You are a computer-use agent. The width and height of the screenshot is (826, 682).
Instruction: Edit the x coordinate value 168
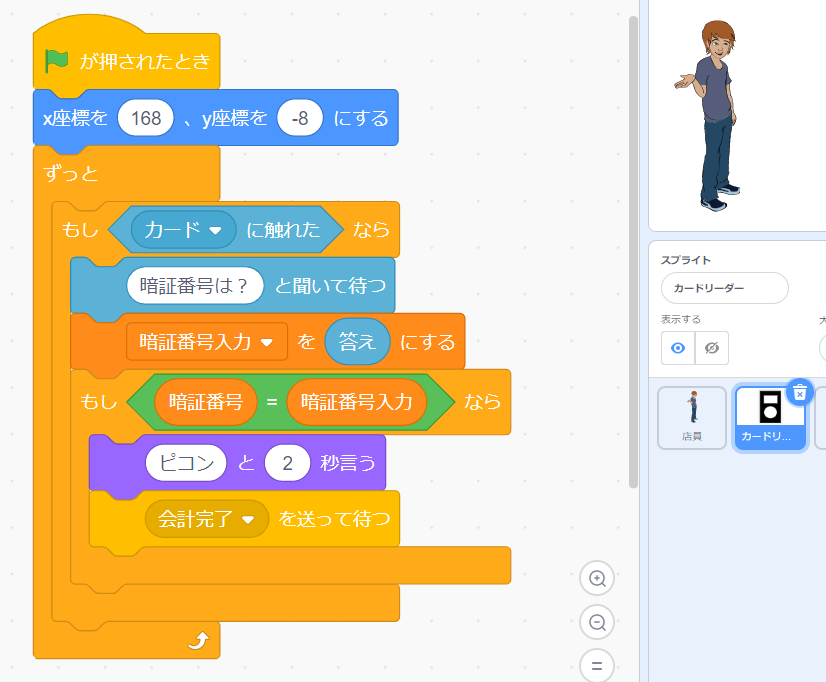pyautogui.click(x=146, y=118)
